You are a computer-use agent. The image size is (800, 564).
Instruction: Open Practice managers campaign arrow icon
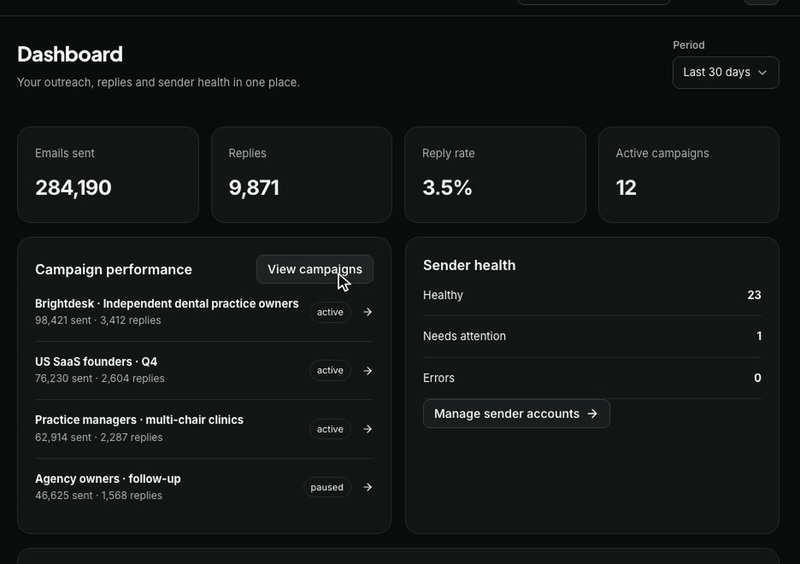pos(367,429)
